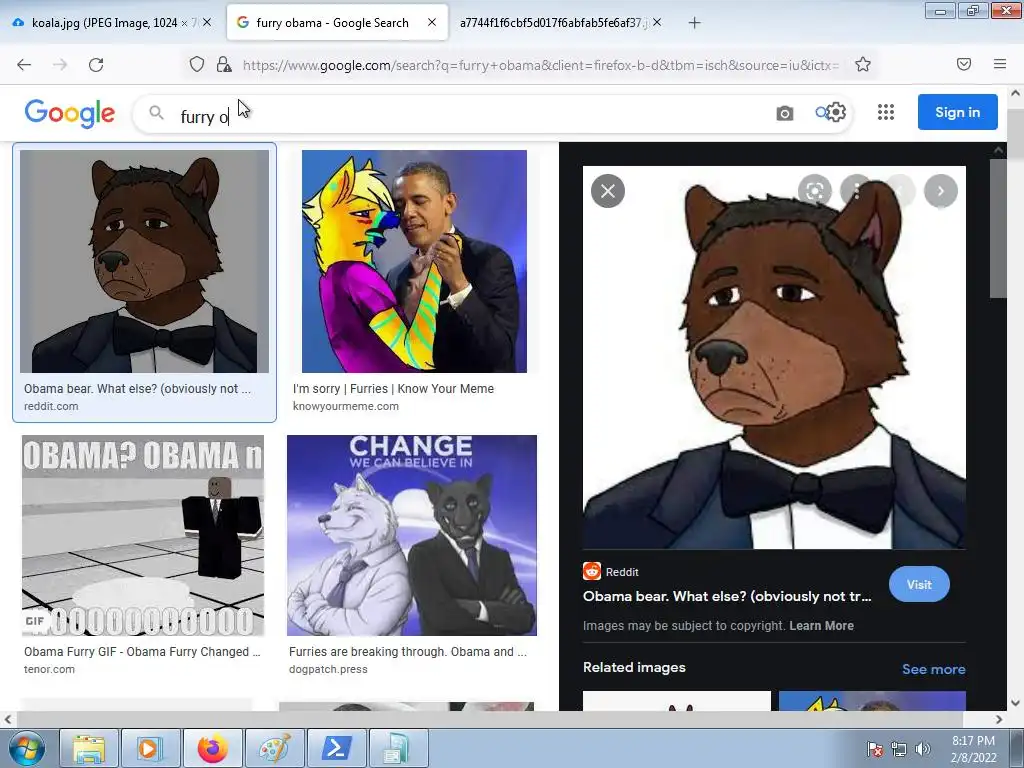Open tenor.com source link

(x=49, y=669)
